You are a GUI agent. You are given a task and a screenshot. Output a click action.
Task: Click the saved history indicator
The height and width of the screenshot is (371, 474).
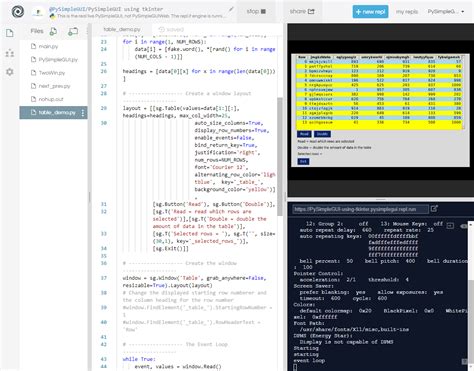(x=171, y=29)
